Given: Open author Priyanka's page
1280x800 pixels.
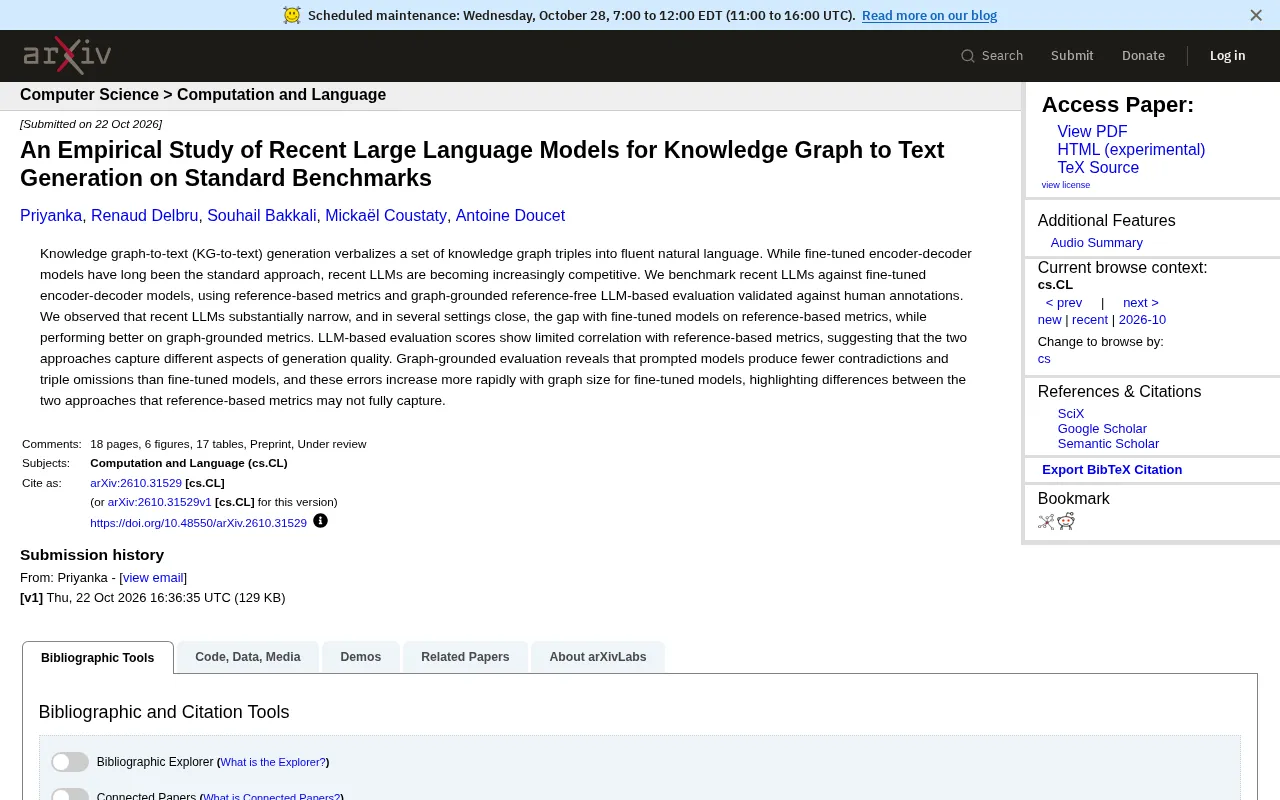Looking at the screenshot, I should [x=51, y=216].
